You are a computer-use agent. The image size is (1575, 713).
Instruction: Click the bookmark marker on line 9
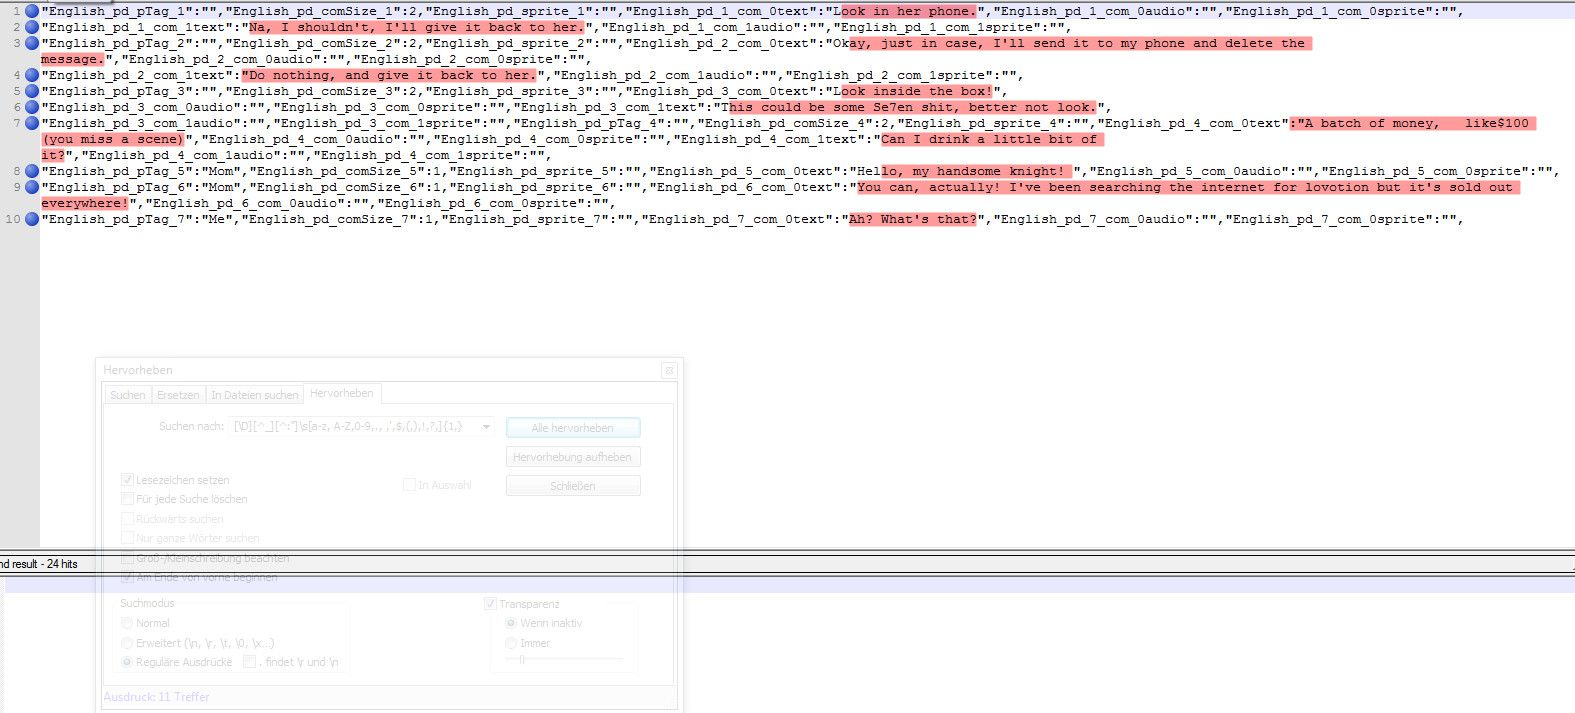(32, 187)
